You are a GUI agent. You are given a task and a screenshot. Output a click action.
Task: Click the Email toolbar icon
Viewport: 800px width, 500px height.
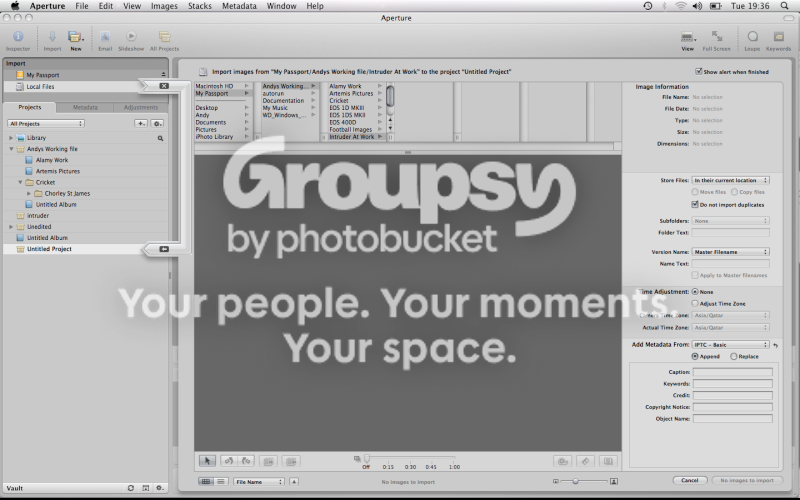[x=105, y=40]
